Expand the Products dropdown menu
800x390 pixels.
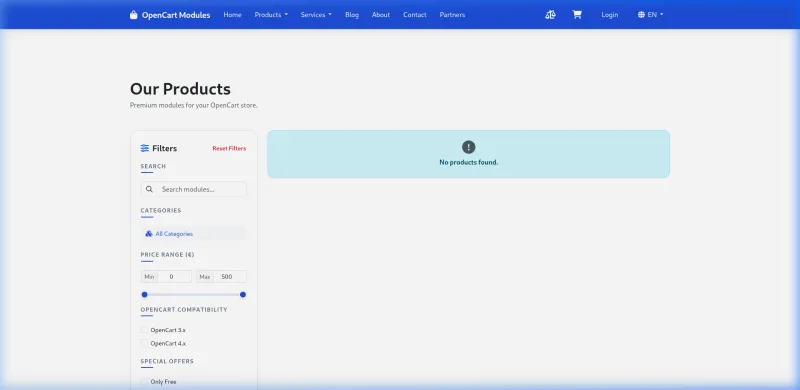coord(271,15)
